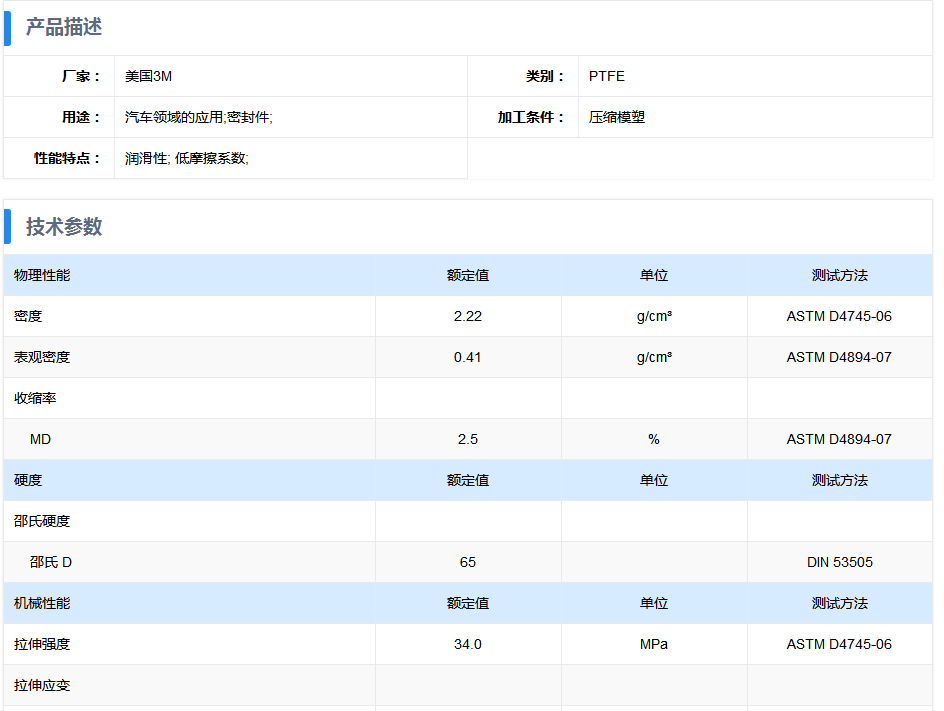Click the PTFE category value
Image resolution: width=944 pixels, height=711 pixels.
tap(606, 76)
